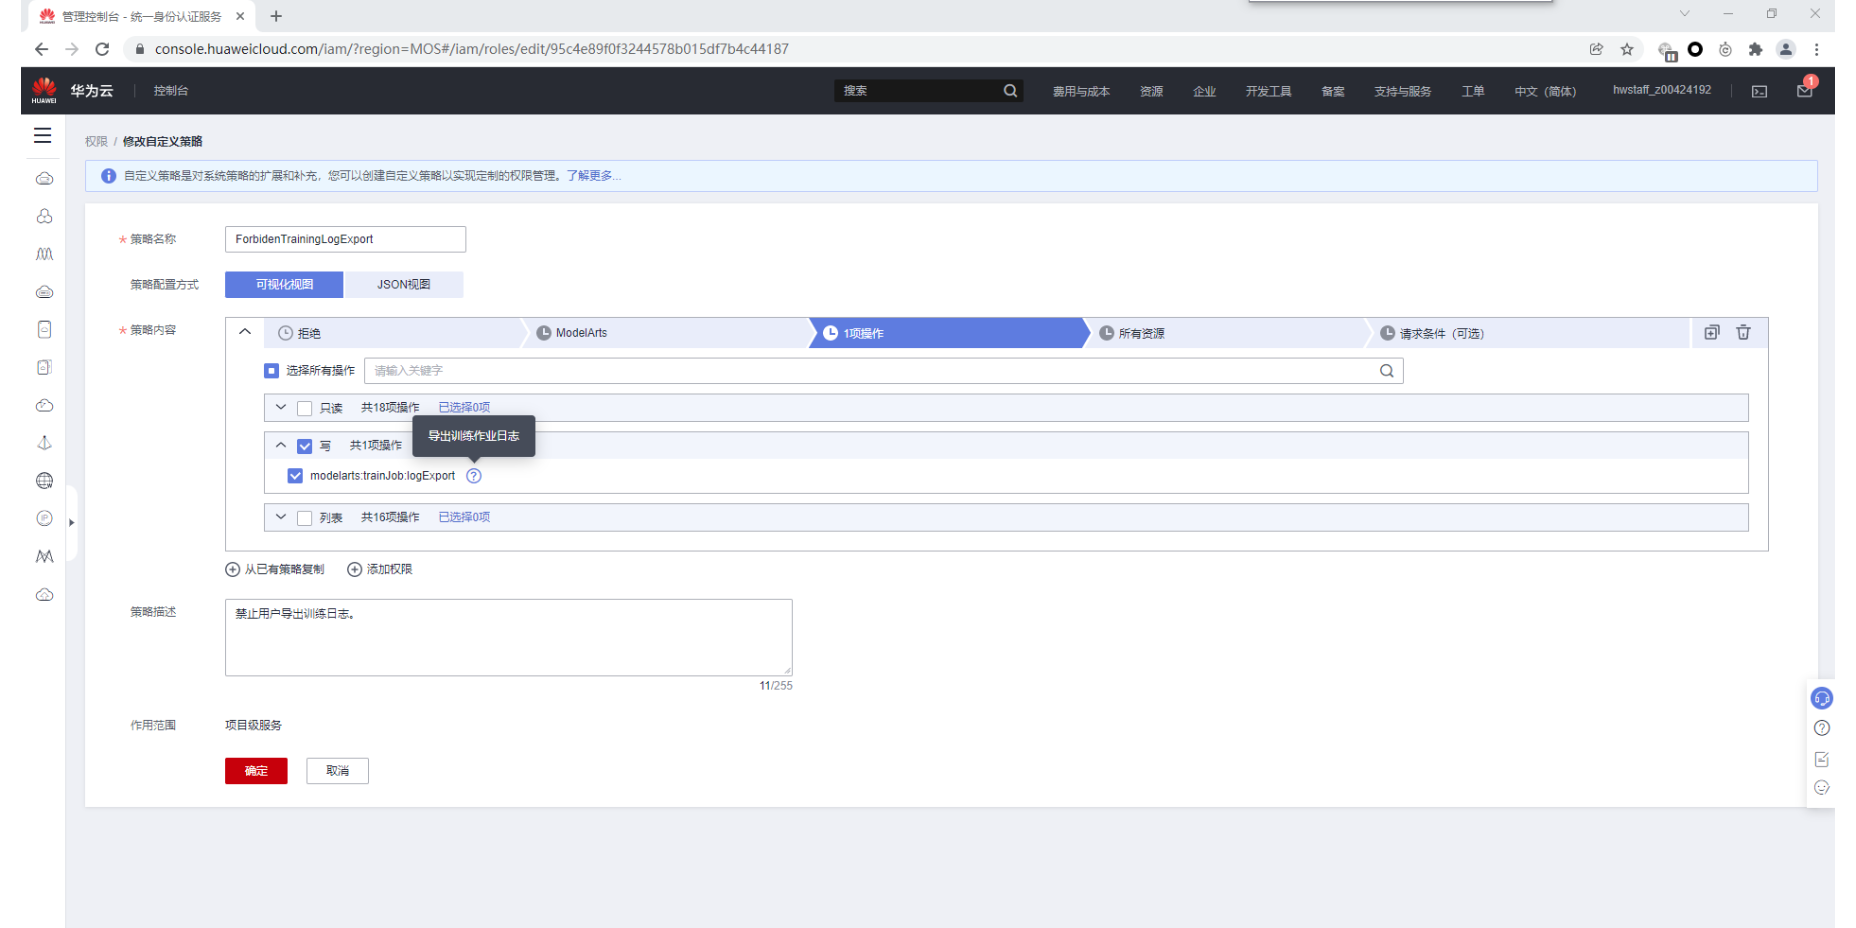Click the share page icon in address bar
Image resolution: width=1856 pixels, height=928 pixels.
point(1596,49)
